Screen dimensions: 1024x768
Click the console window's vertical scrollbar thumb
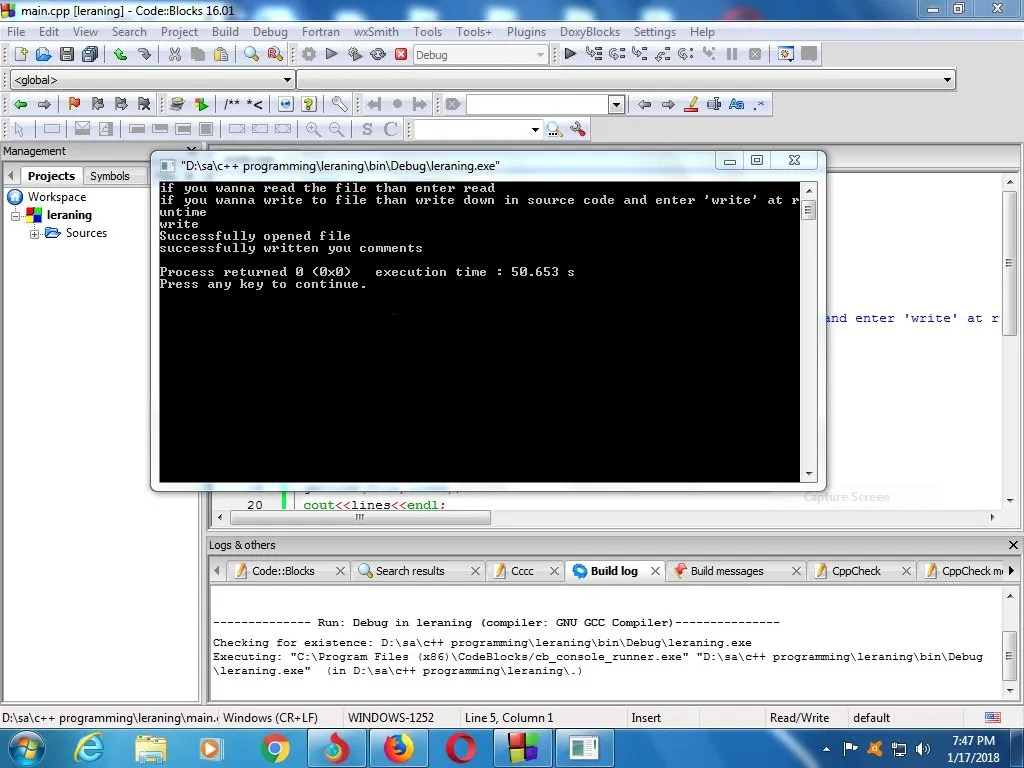coord(808,210)
